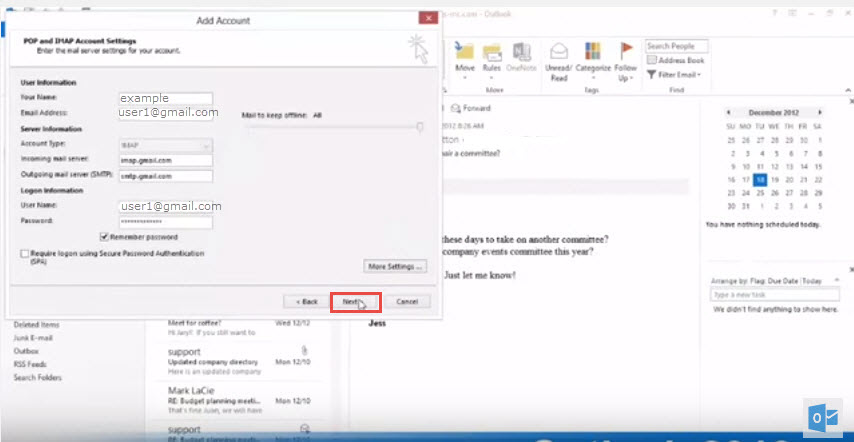Click the Next button in Add Account

point(355,302)
